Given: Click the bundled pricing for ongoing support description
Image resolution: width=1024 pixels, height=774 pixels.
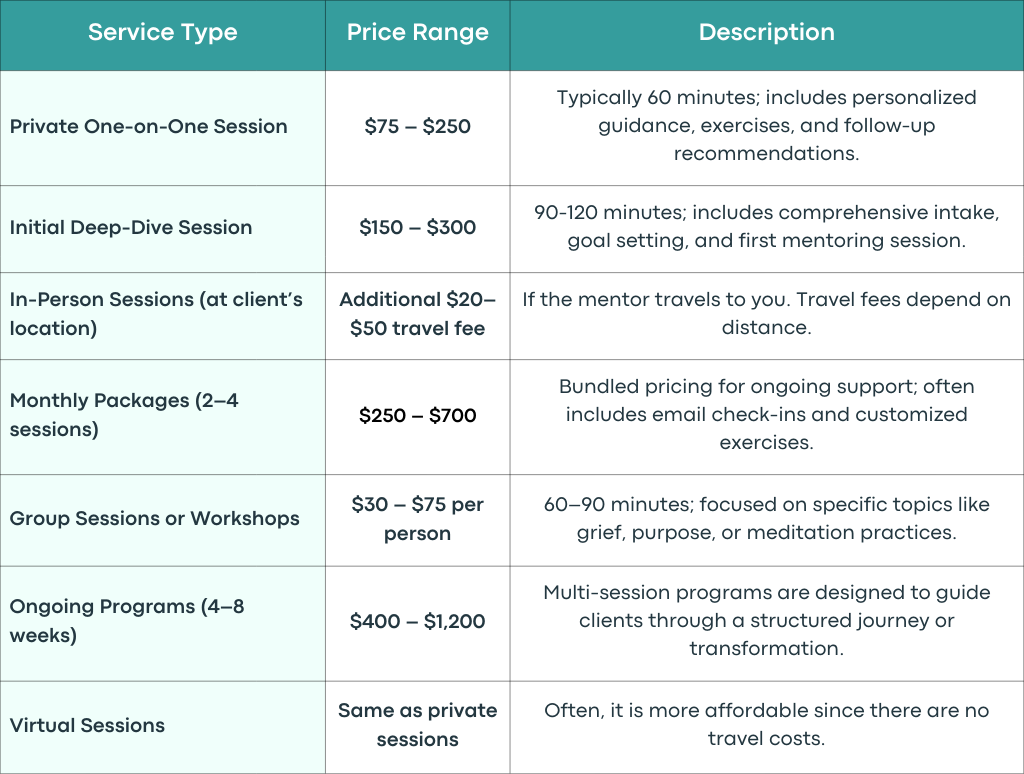Looking at the screenshot, I should point(767,415).
